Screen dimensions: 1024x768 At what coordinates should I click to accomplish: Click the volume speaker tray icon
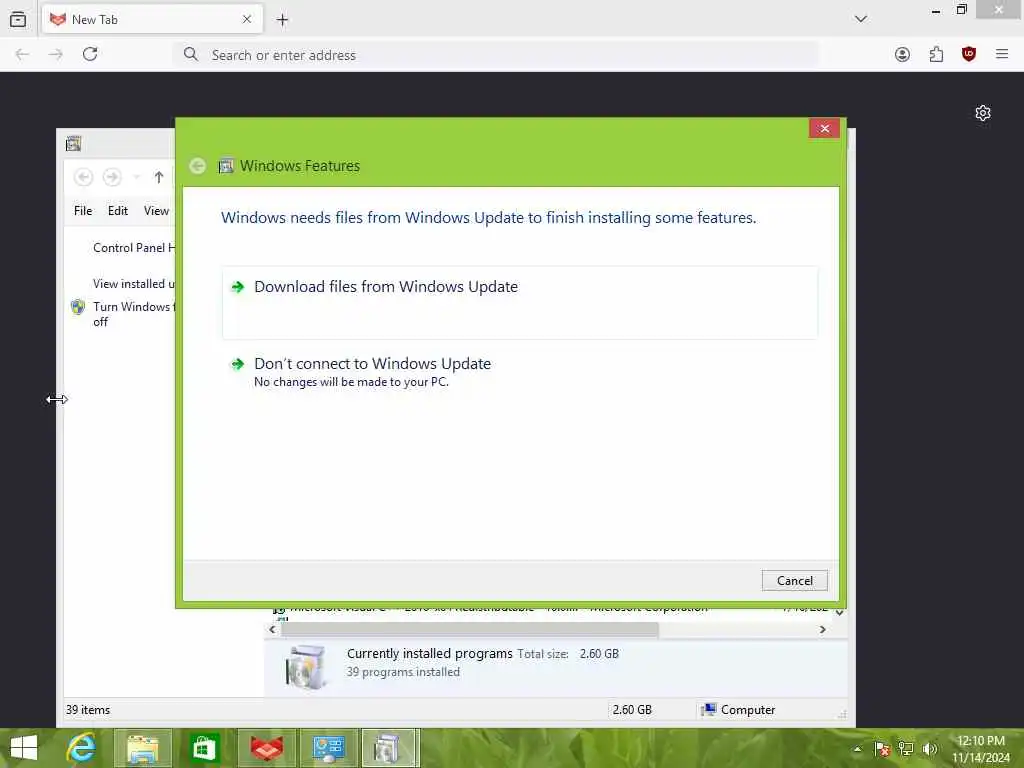(x=929, y=749)
